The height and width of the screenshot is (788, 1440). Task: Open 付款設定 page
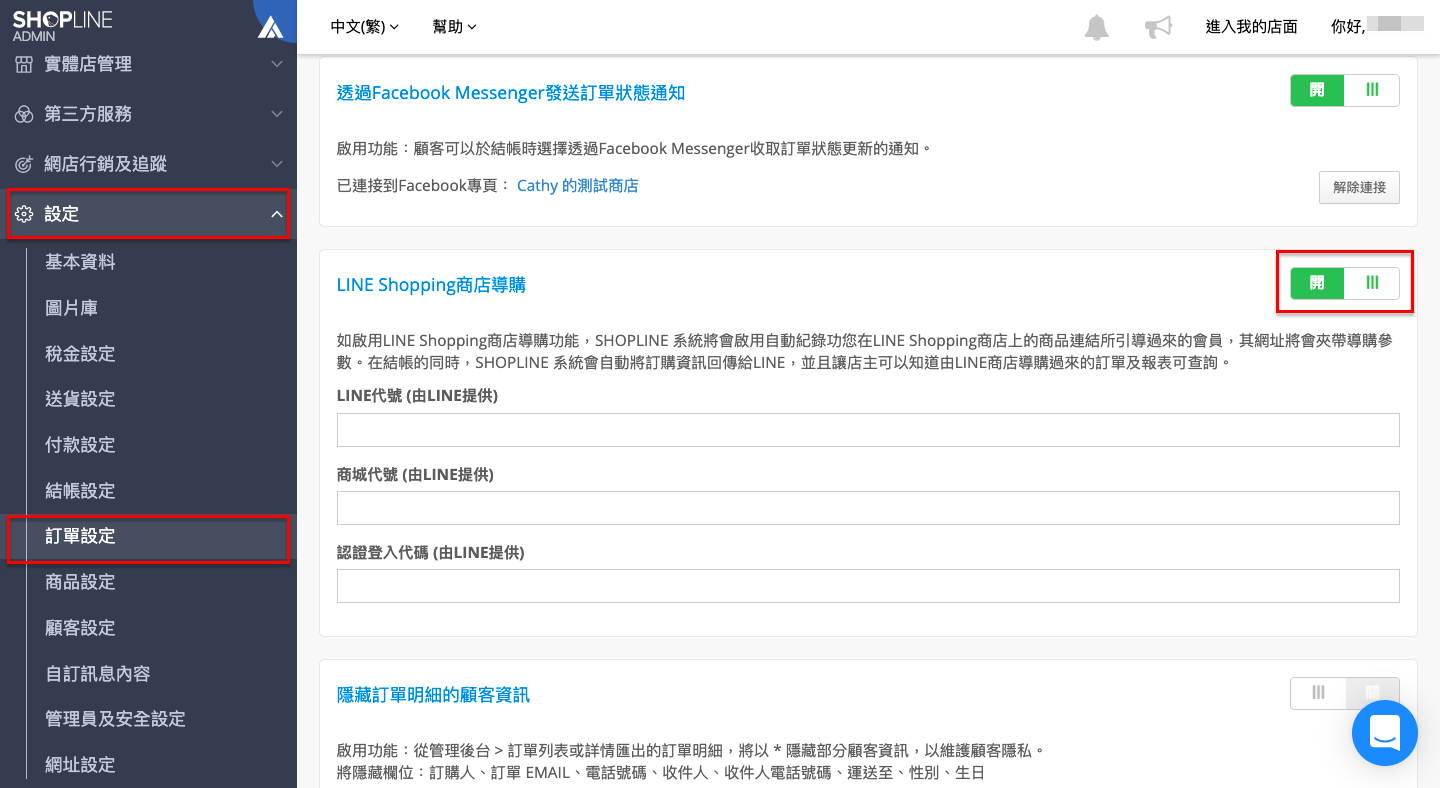click(81, 445)
